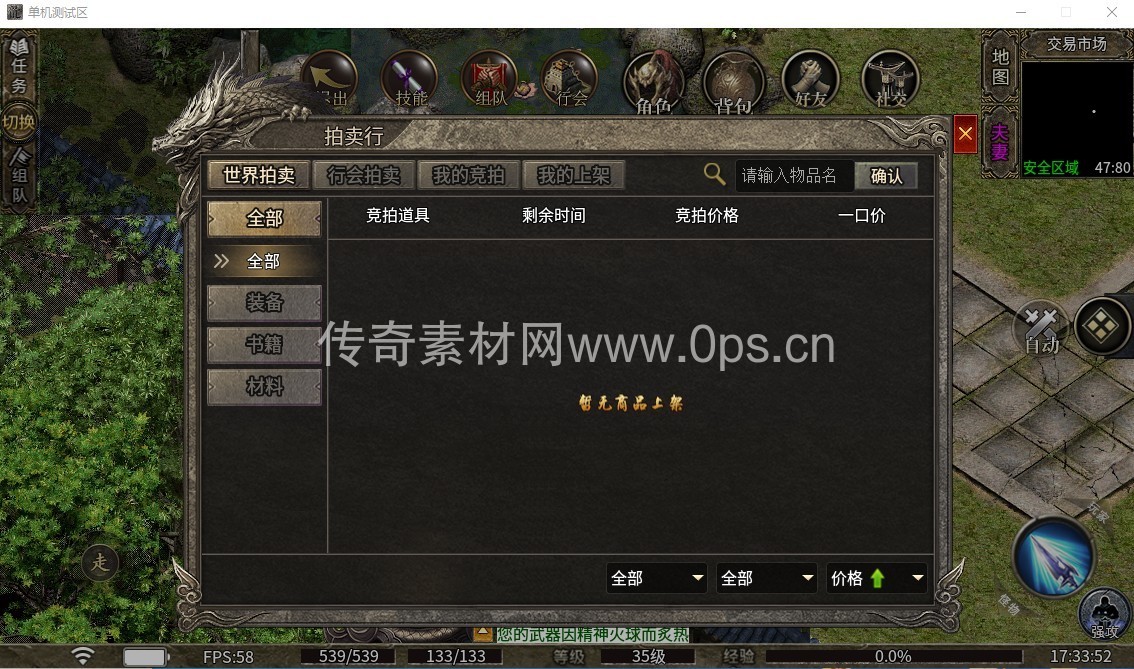Open the 组队 team icon in top bar
Image resolution: width=1134 pixels, height=669 pixels.
pyautogui.click(x=490, y=80)
